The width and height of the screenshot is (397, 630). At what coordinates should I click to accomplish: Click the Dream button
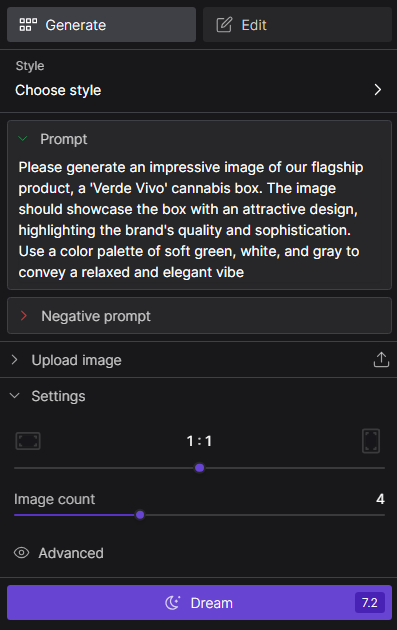(199, 603)
